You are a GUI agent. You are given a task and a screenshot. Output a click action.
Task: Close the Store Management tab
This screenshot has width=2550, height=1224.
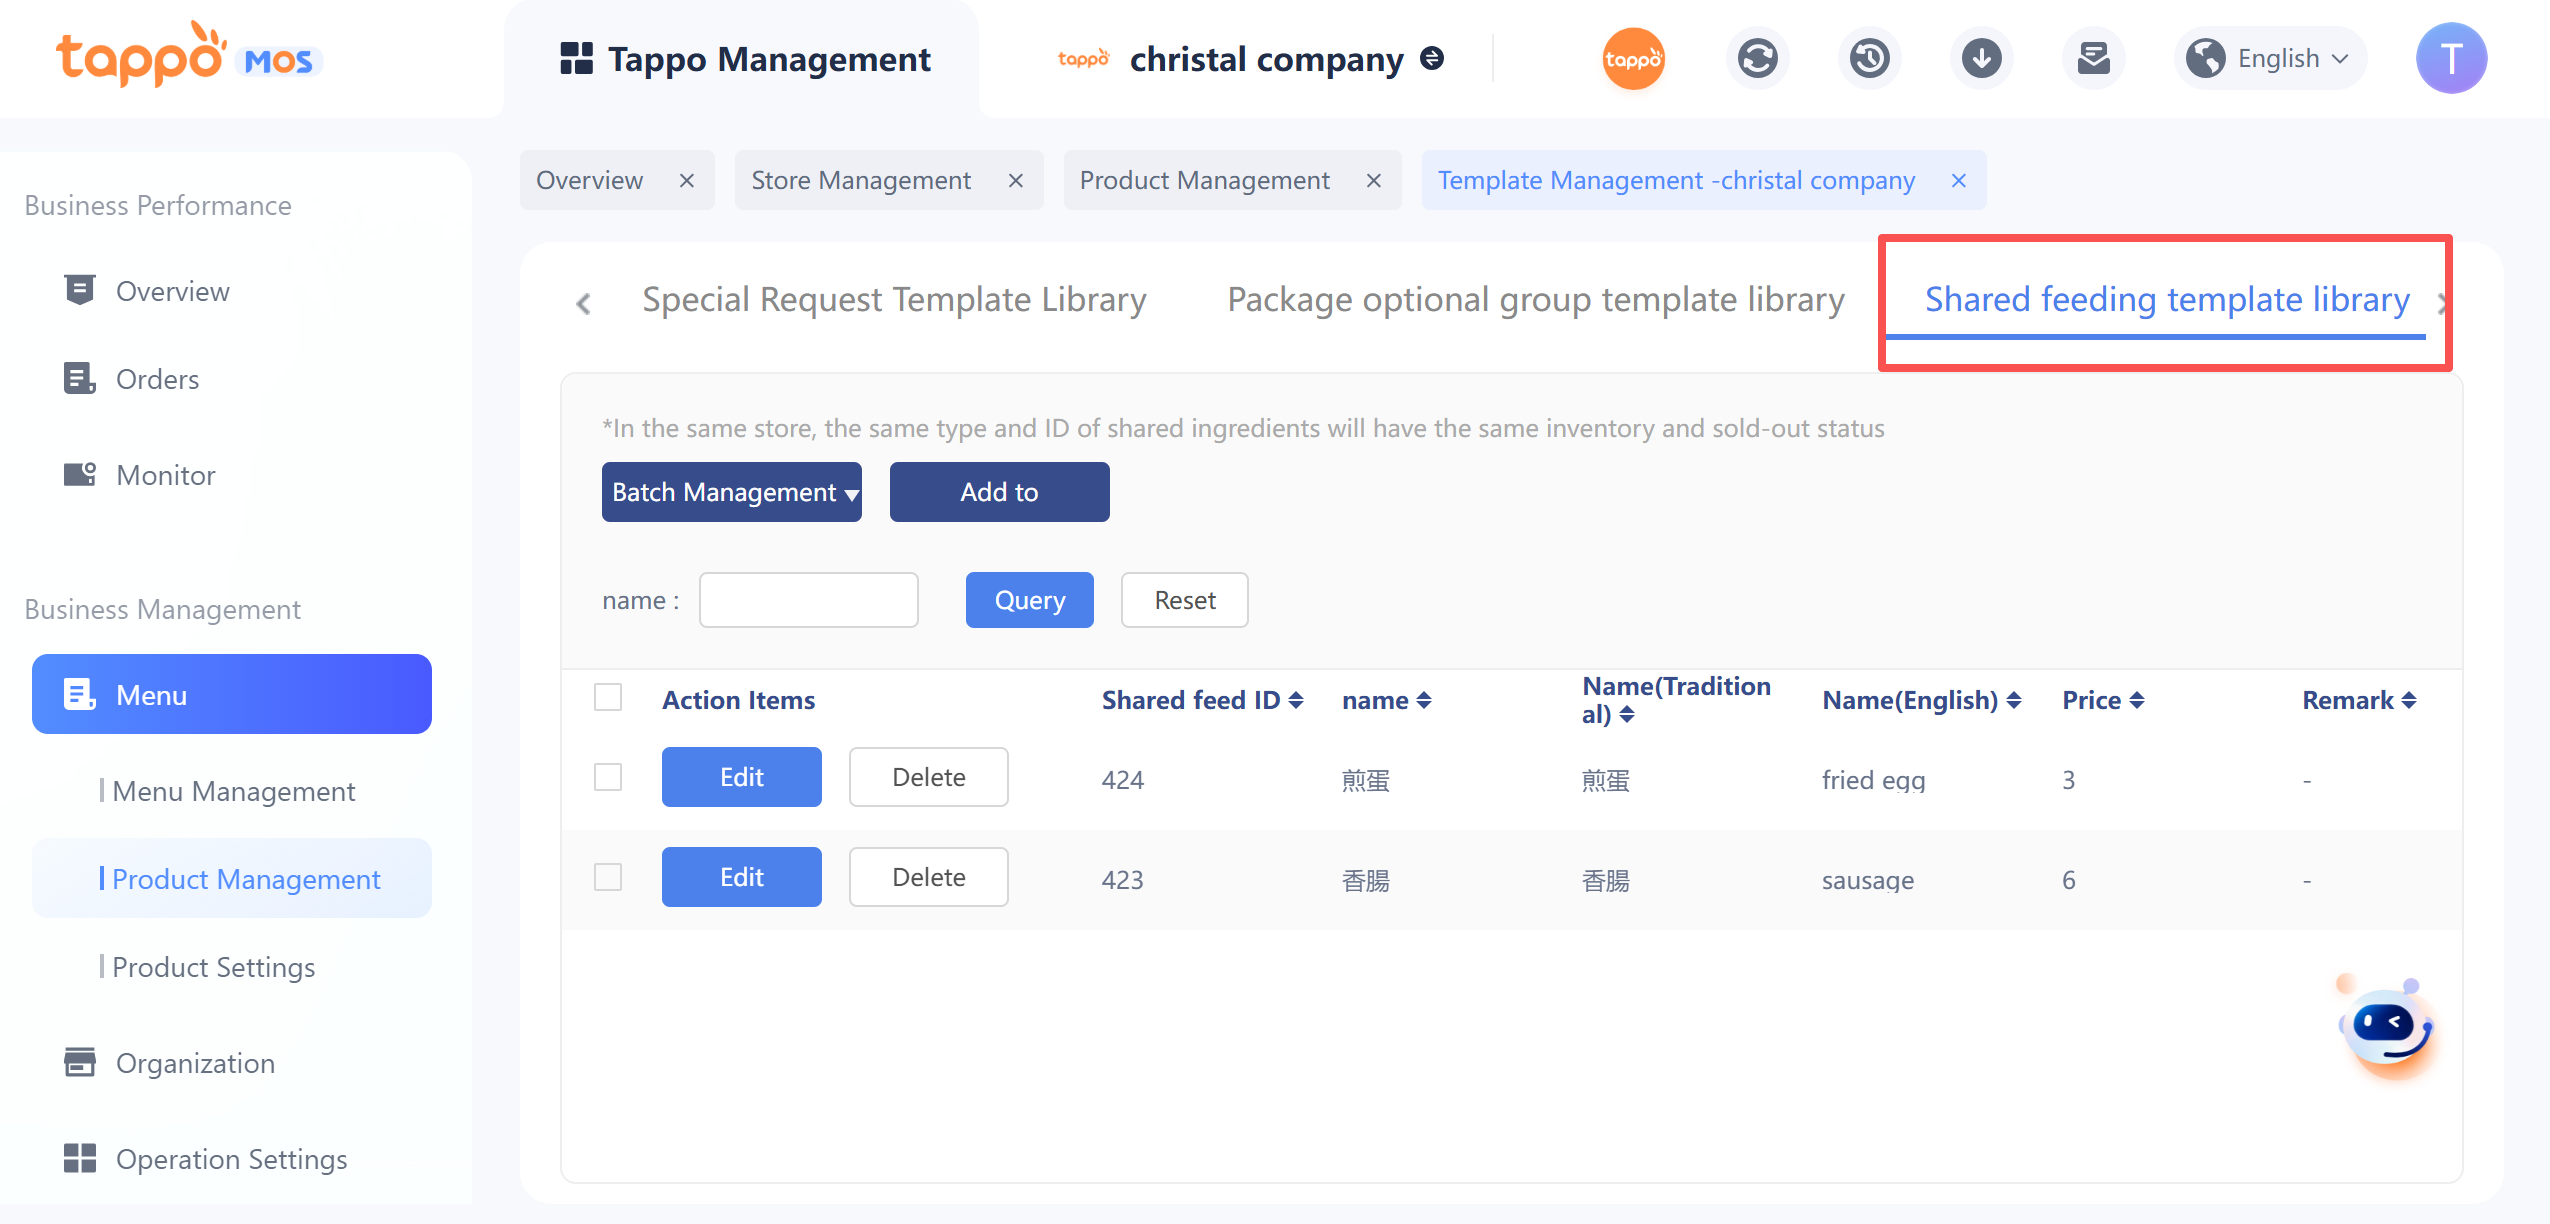[1015, 181]
